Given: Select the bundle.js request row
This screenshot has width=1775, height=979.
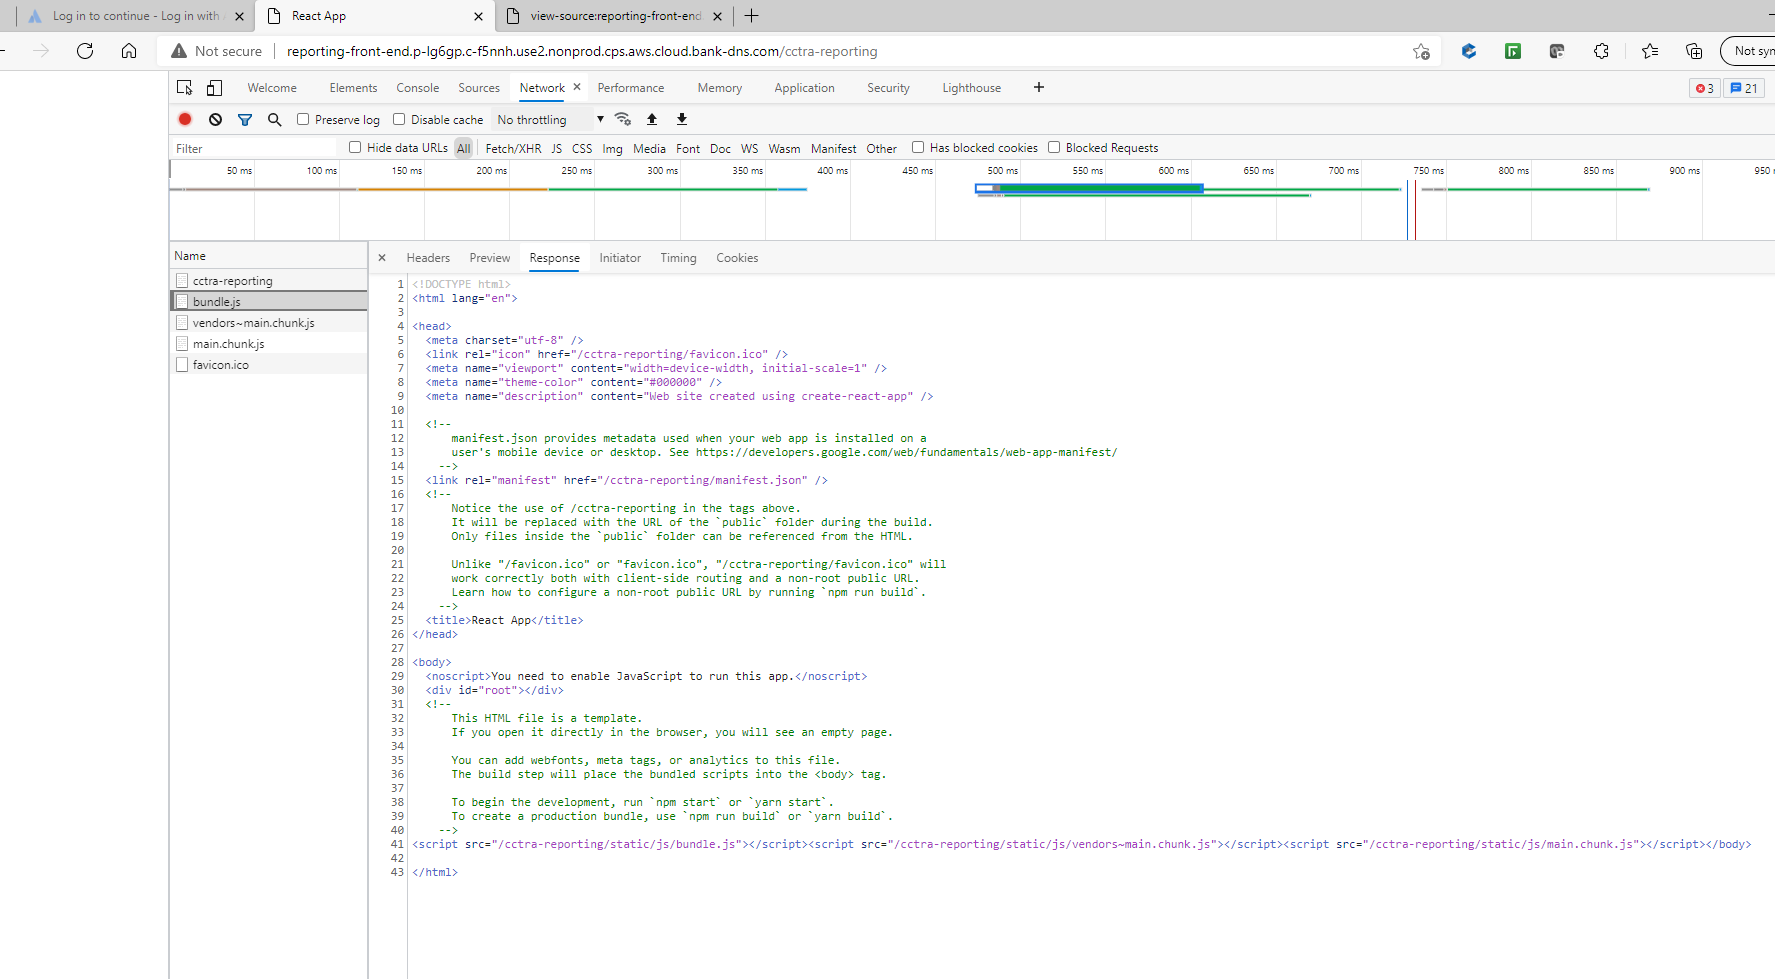Looking at the screenshot, I should click(269, 302).
